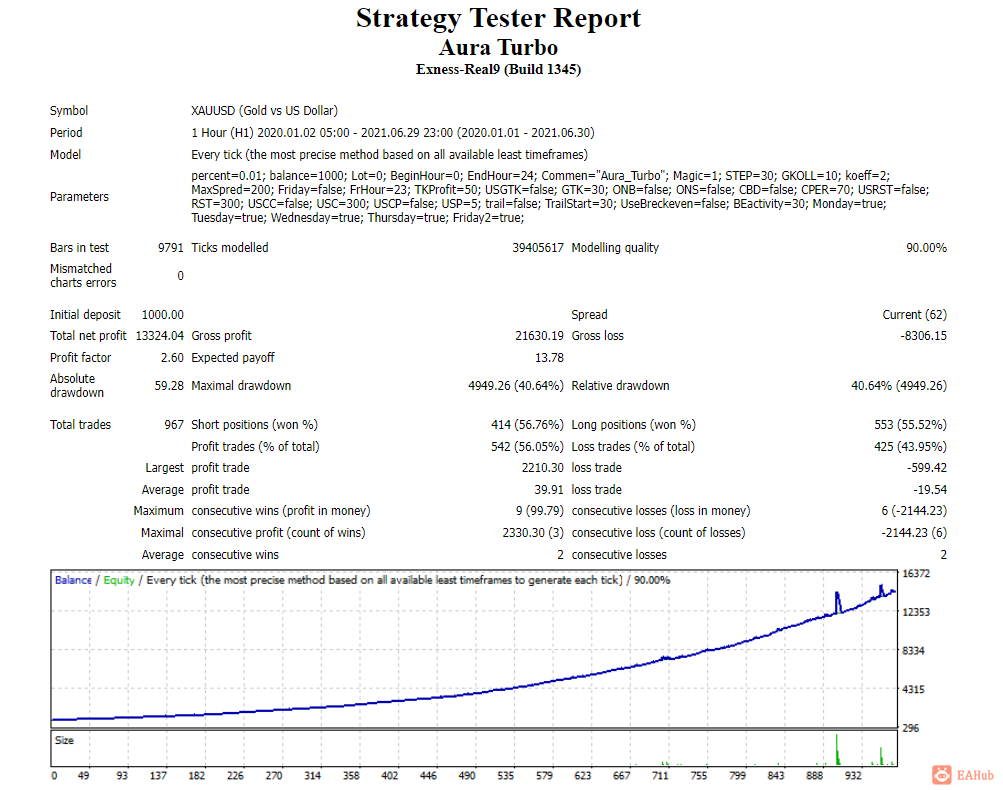Select short positions value 414 (56.76%)

click(x=527, y=425)
